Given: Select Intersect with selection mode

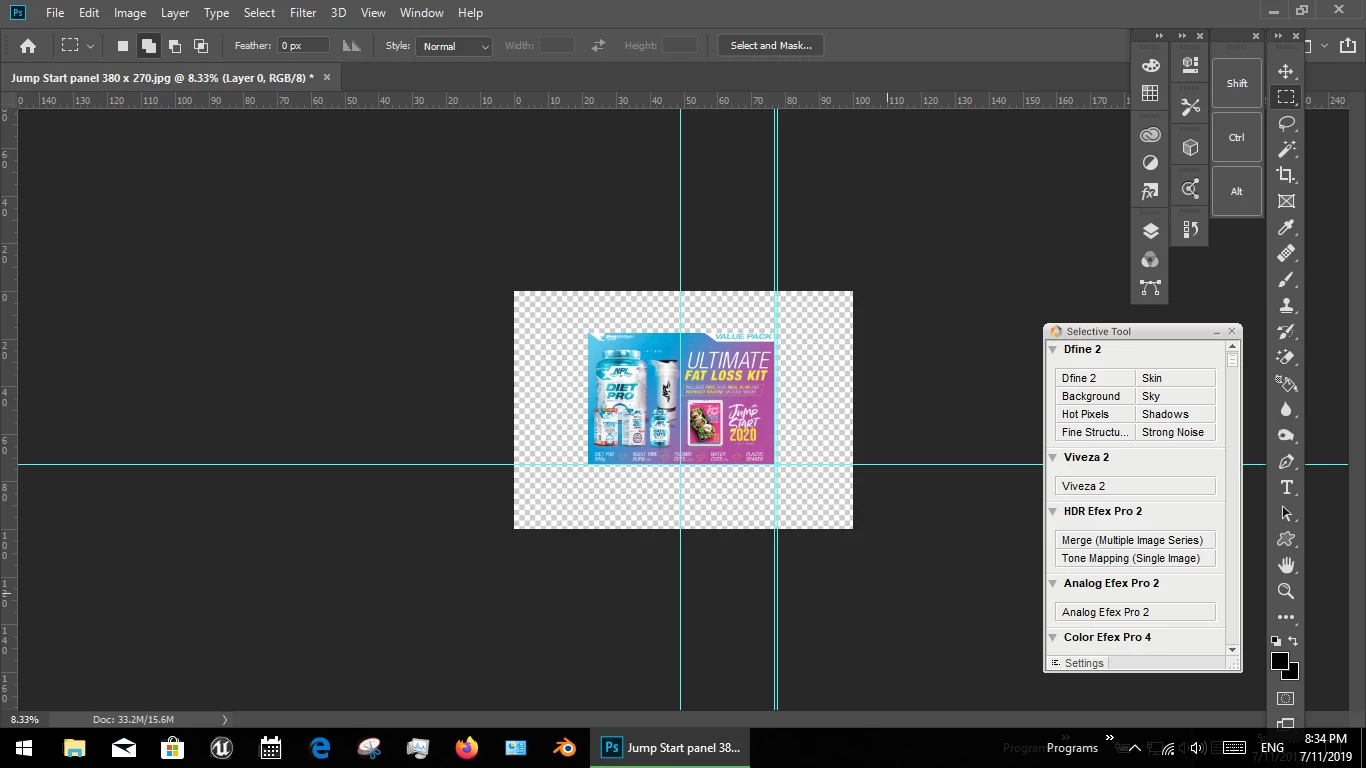Looking at the screenshot, I should 201,46.
